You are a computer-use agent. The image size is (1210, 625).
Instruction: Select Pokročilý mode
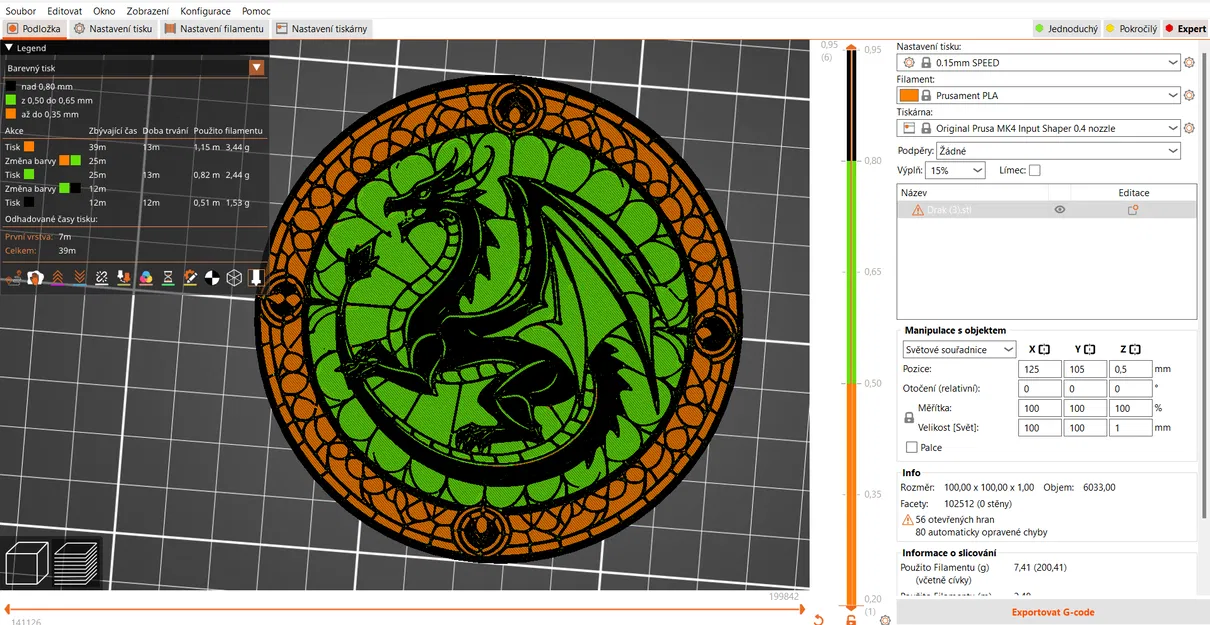pyautogui.click(x=1131, y=29)
